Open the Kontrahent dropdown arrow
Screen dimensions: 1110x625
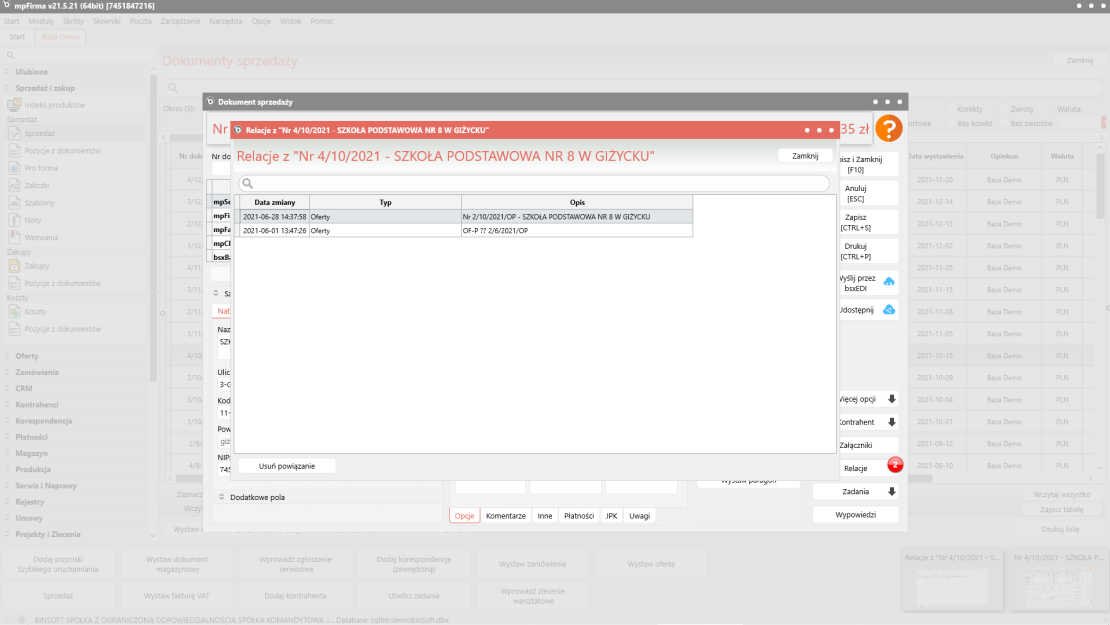(x=891, y=422)
